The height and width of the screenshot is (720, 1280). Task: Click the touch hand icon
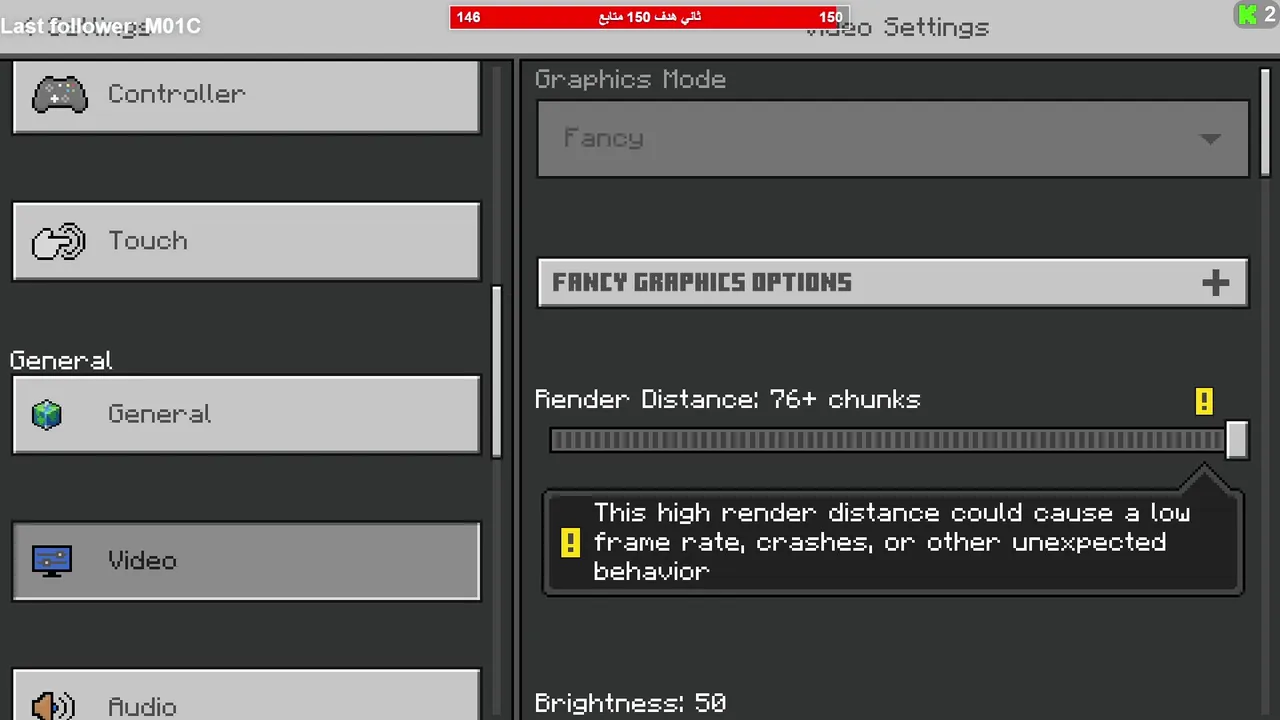pyautogui.click(x=58, y=242)
